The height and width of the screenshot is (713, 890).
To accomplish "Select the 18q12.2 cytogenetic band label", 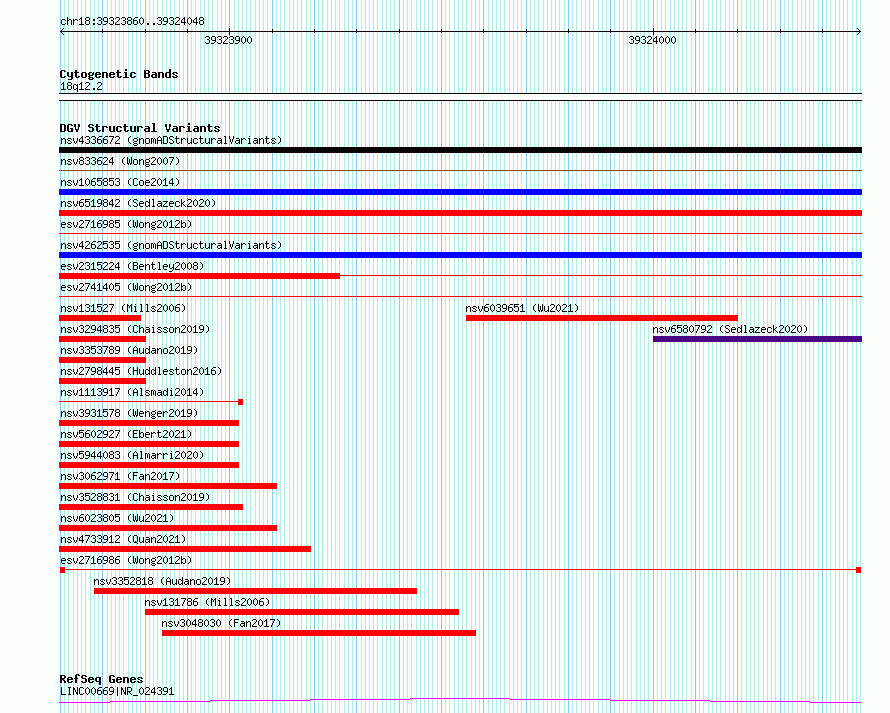I will point(81,86).
